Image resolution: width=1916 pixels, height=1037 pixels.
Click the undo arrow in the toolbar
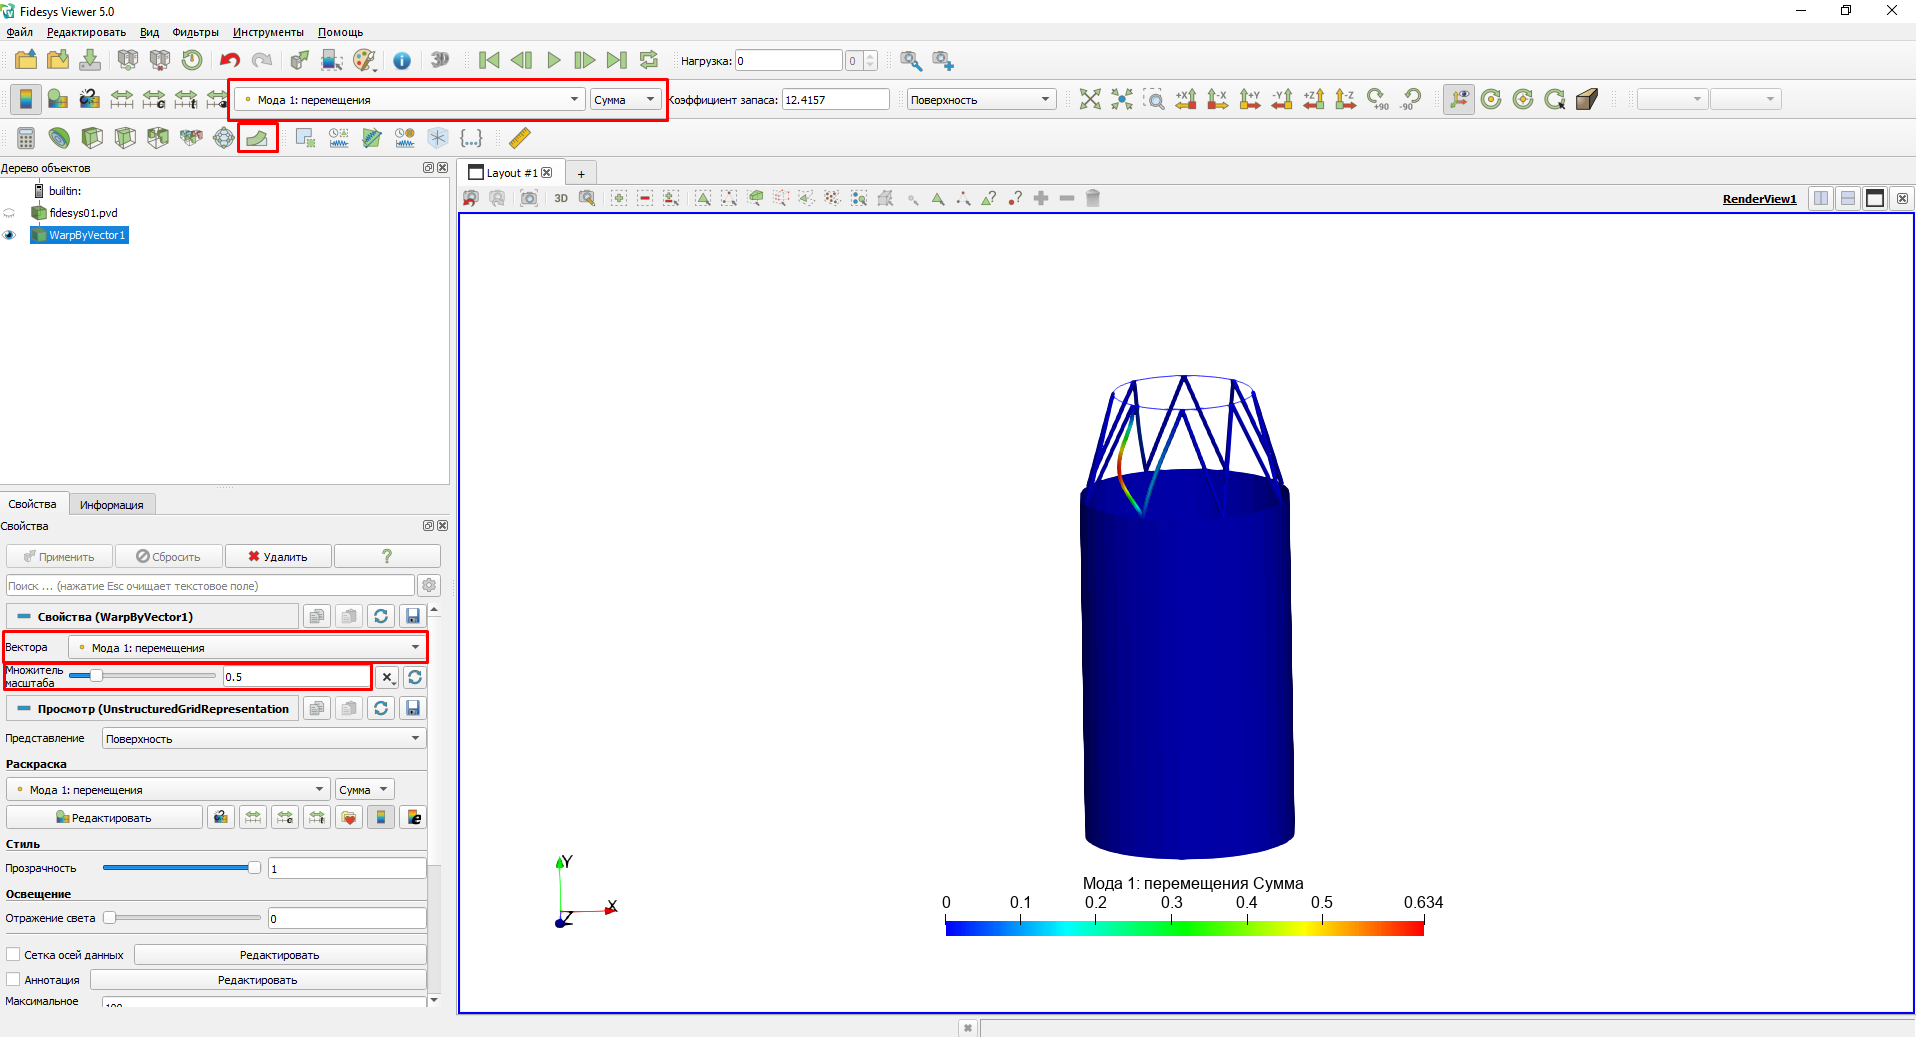click(x=230, y=60)
